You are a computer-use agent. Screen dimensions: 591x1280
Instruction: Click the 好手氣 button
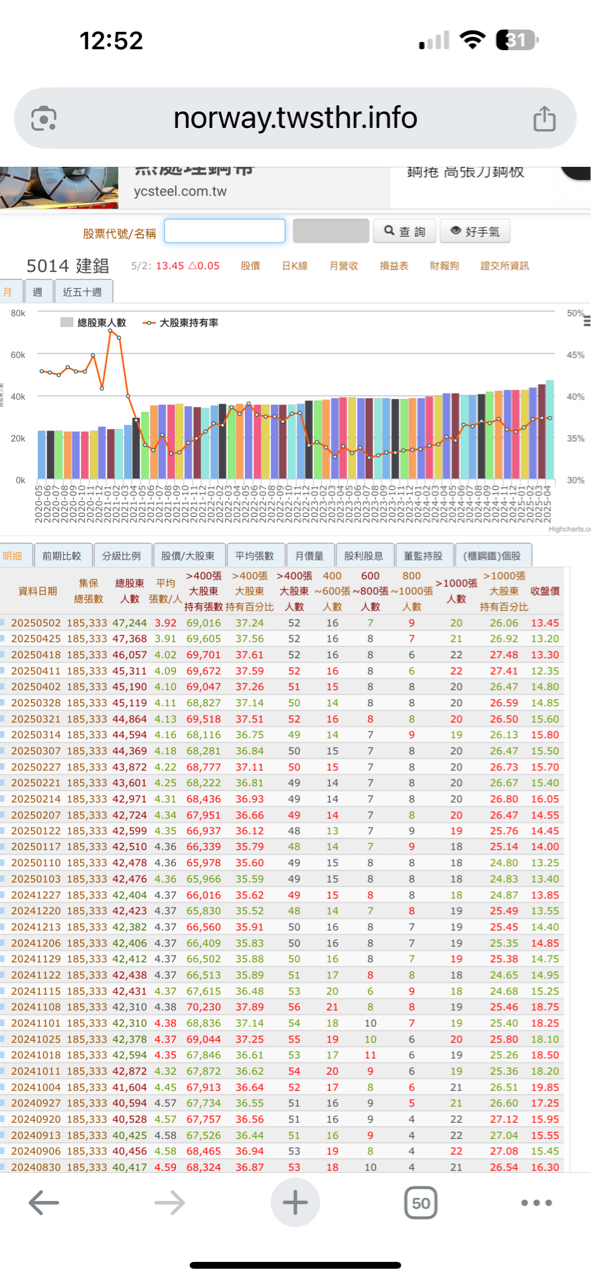tap(475, 232)
